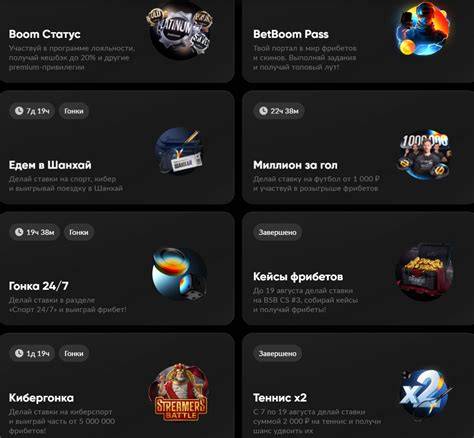Click the Гонки tag on Кибергонка card
Viewport: 474px width, 438px height.
(74, 354)
